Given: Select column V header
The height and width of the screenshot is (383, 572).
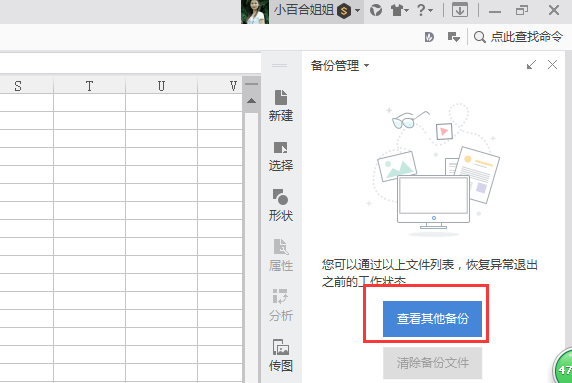Looking at the screenshot, I should tap(220, 86).
